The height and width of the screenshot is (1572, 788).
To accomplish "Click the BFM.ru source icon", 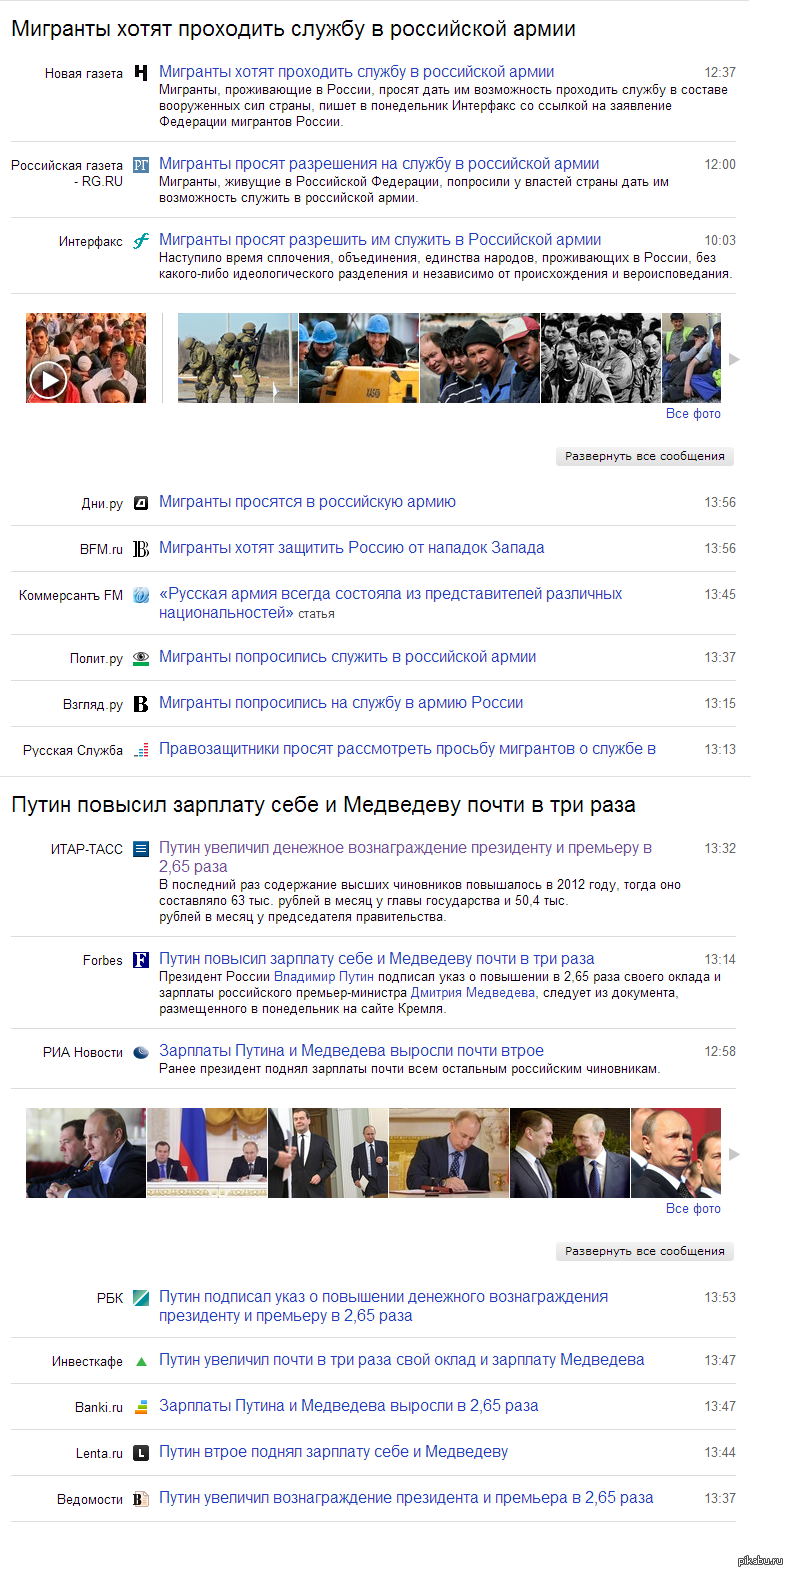I will coord(141,548).
